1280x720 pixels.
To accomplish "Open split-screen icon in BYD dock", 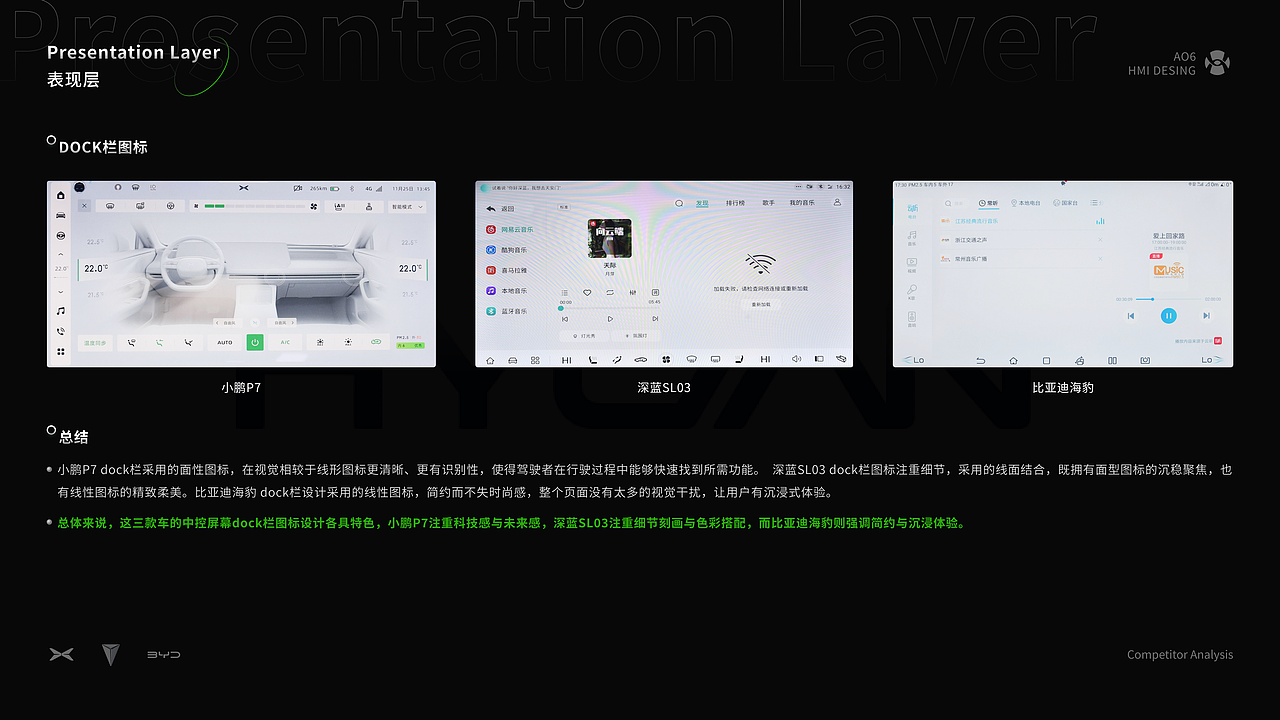I will (x=1112, y=361).
